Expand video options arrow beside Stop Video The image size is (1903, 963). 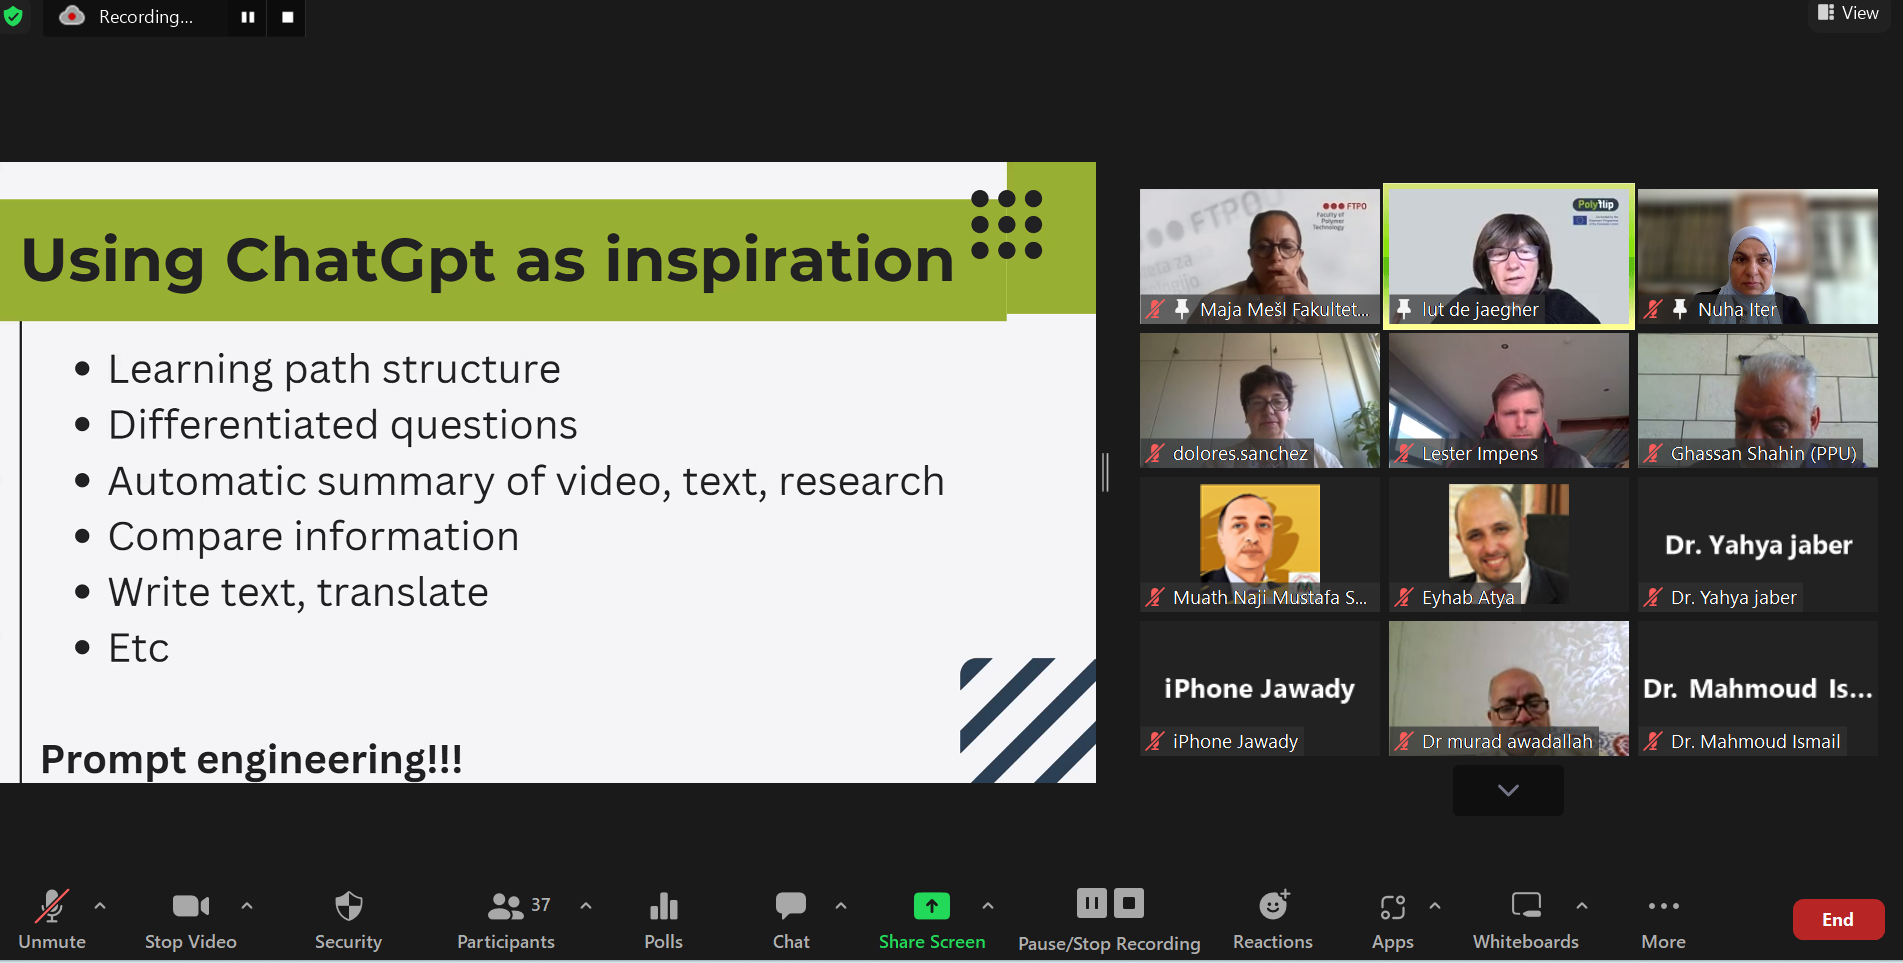coord(247,906)
